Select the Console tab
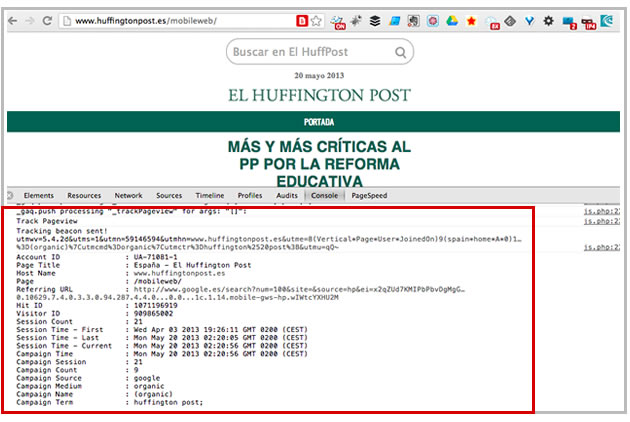 324,196
